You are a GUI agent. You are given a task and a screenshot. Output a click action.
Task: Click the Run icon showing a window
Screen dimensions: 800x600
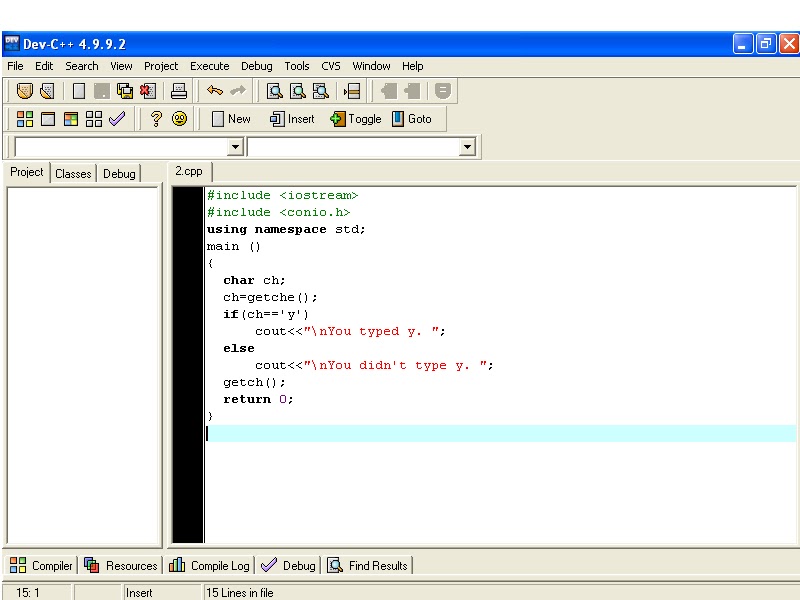(x=47, y=119)
